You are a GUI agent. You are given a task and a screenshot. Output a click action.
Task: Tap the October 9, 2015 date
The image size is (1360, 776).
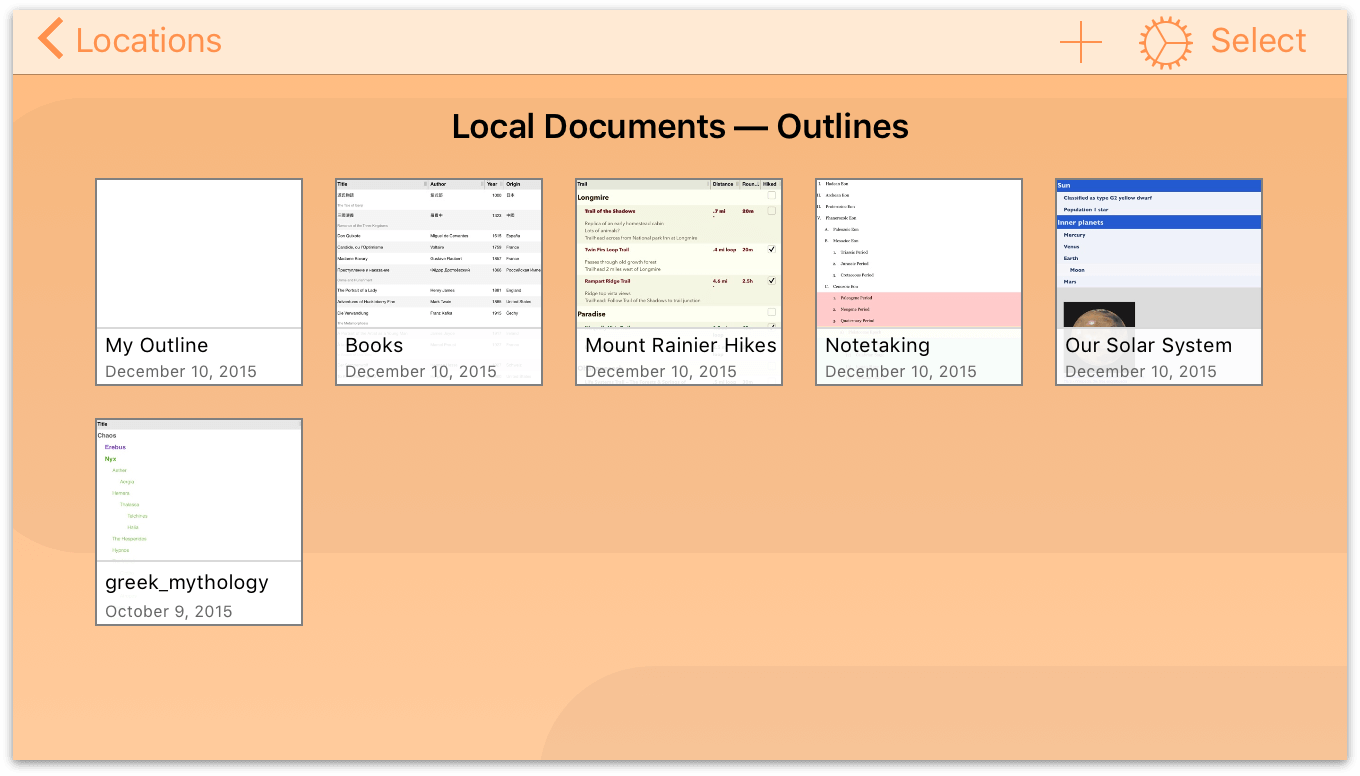[168, 612]
